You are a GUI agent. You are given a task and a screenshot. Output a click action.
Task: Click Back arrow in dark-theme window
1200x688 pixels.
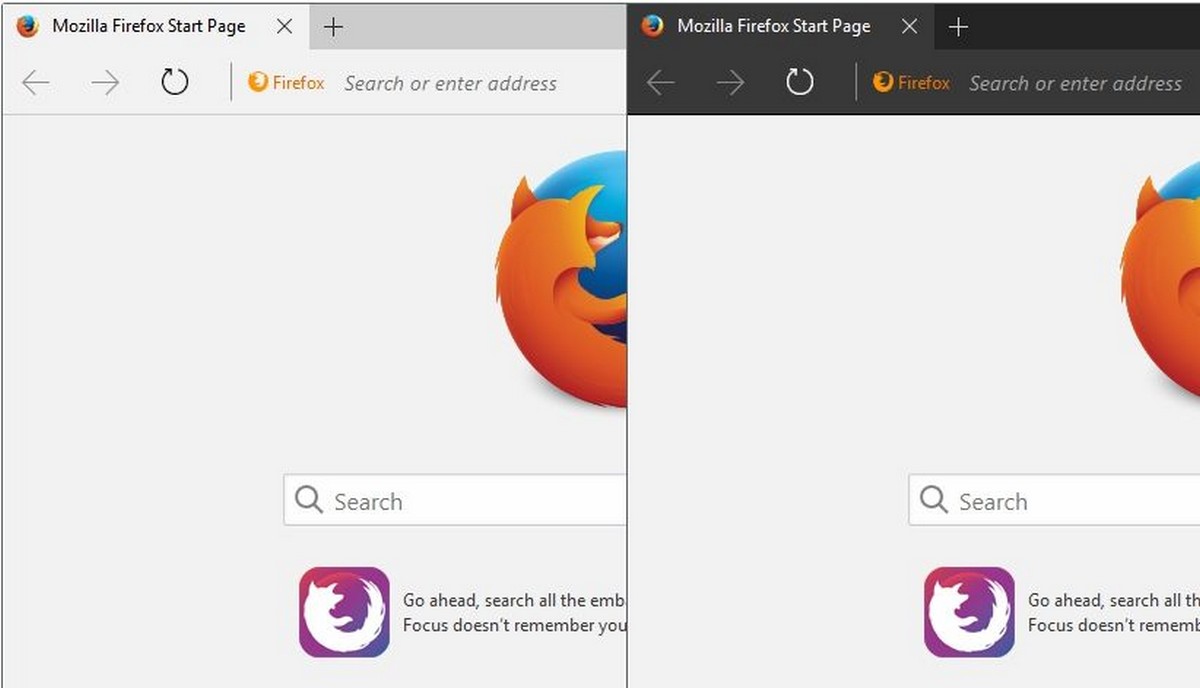click(x=661, y=83)
